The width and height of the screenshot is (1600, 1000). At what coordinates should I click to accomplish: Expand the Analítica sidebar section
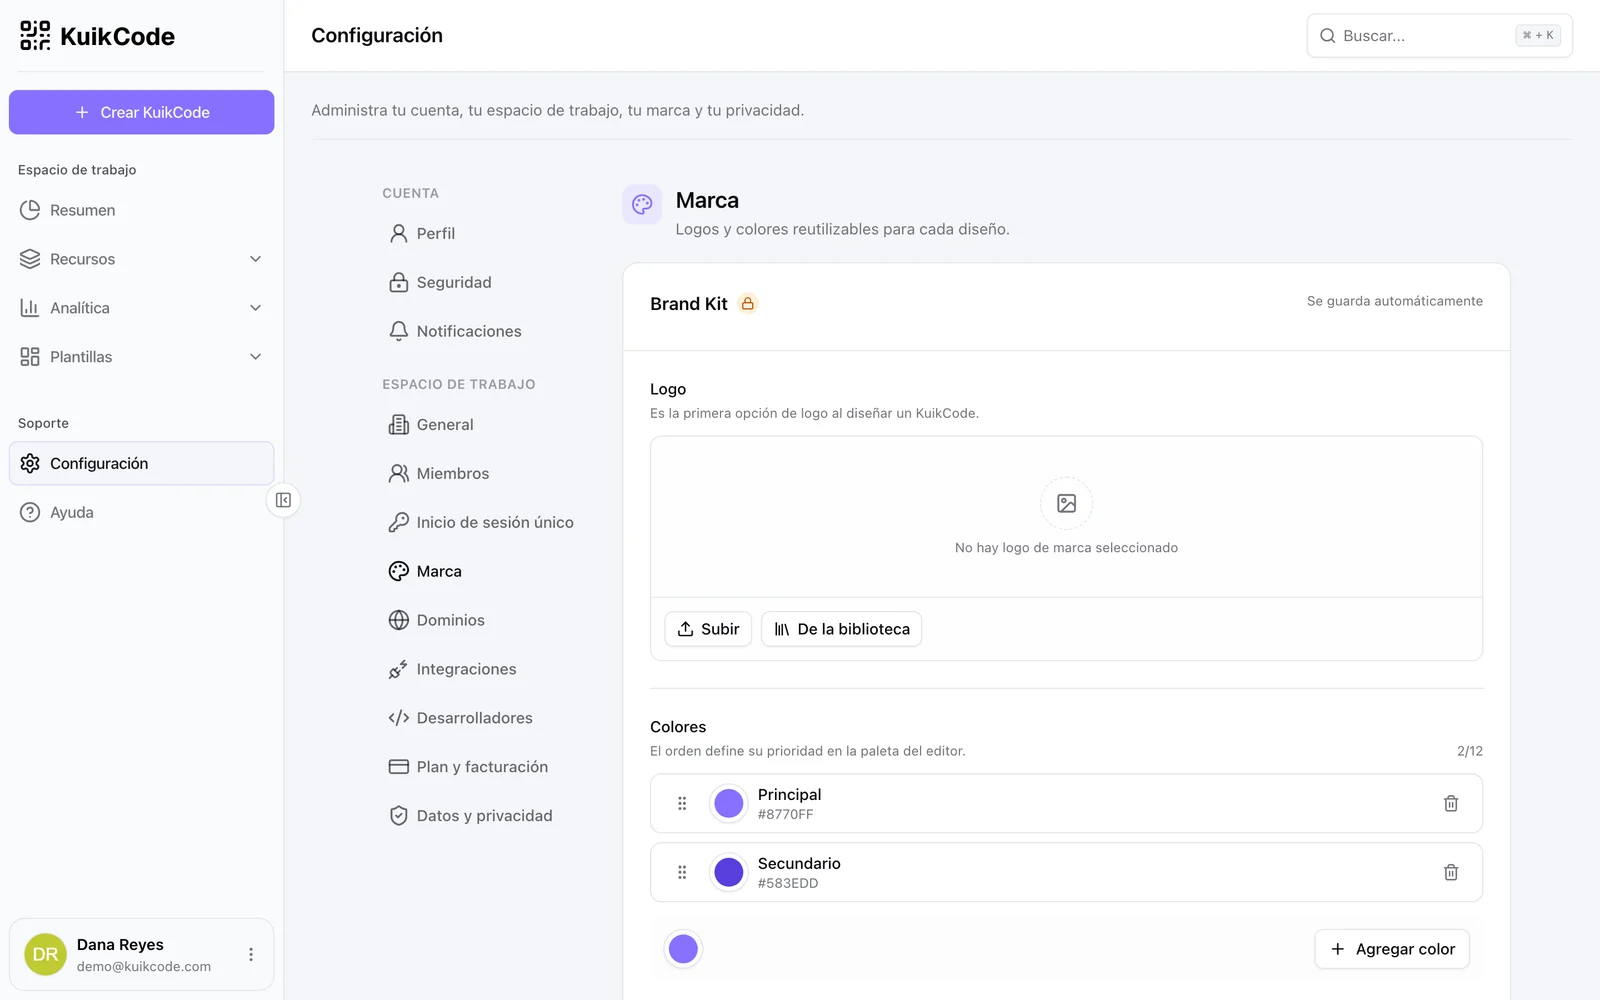click(142, 308)
